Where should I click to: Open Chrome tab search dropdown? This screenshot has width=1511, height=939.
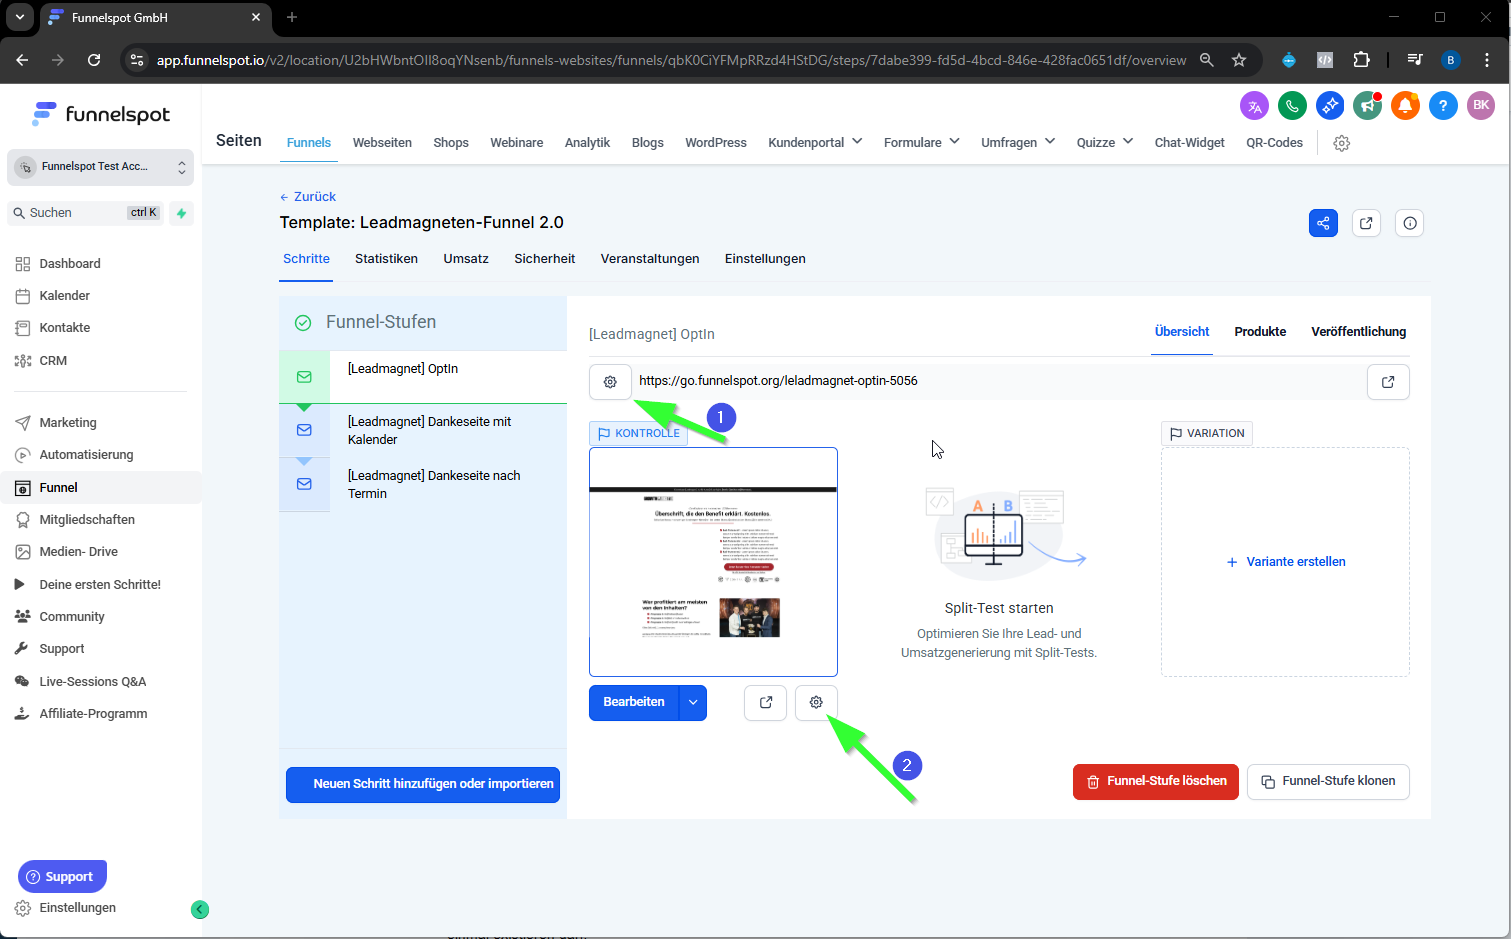tap(20, 17)
